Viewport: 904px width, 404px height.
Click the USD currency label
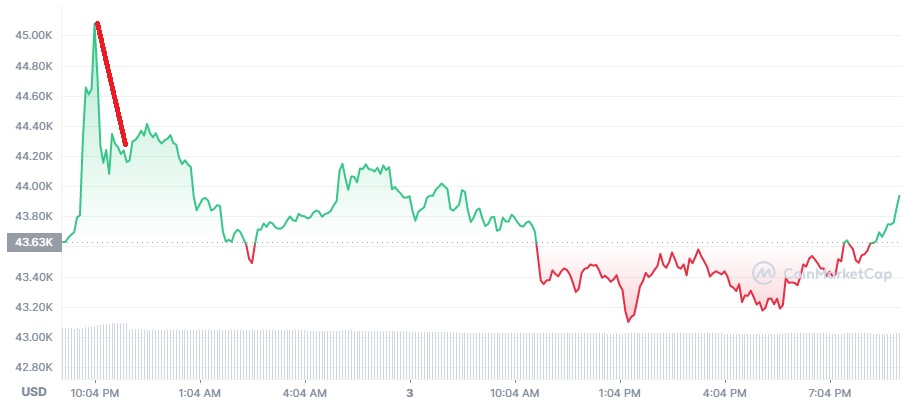tap(33, 392)
